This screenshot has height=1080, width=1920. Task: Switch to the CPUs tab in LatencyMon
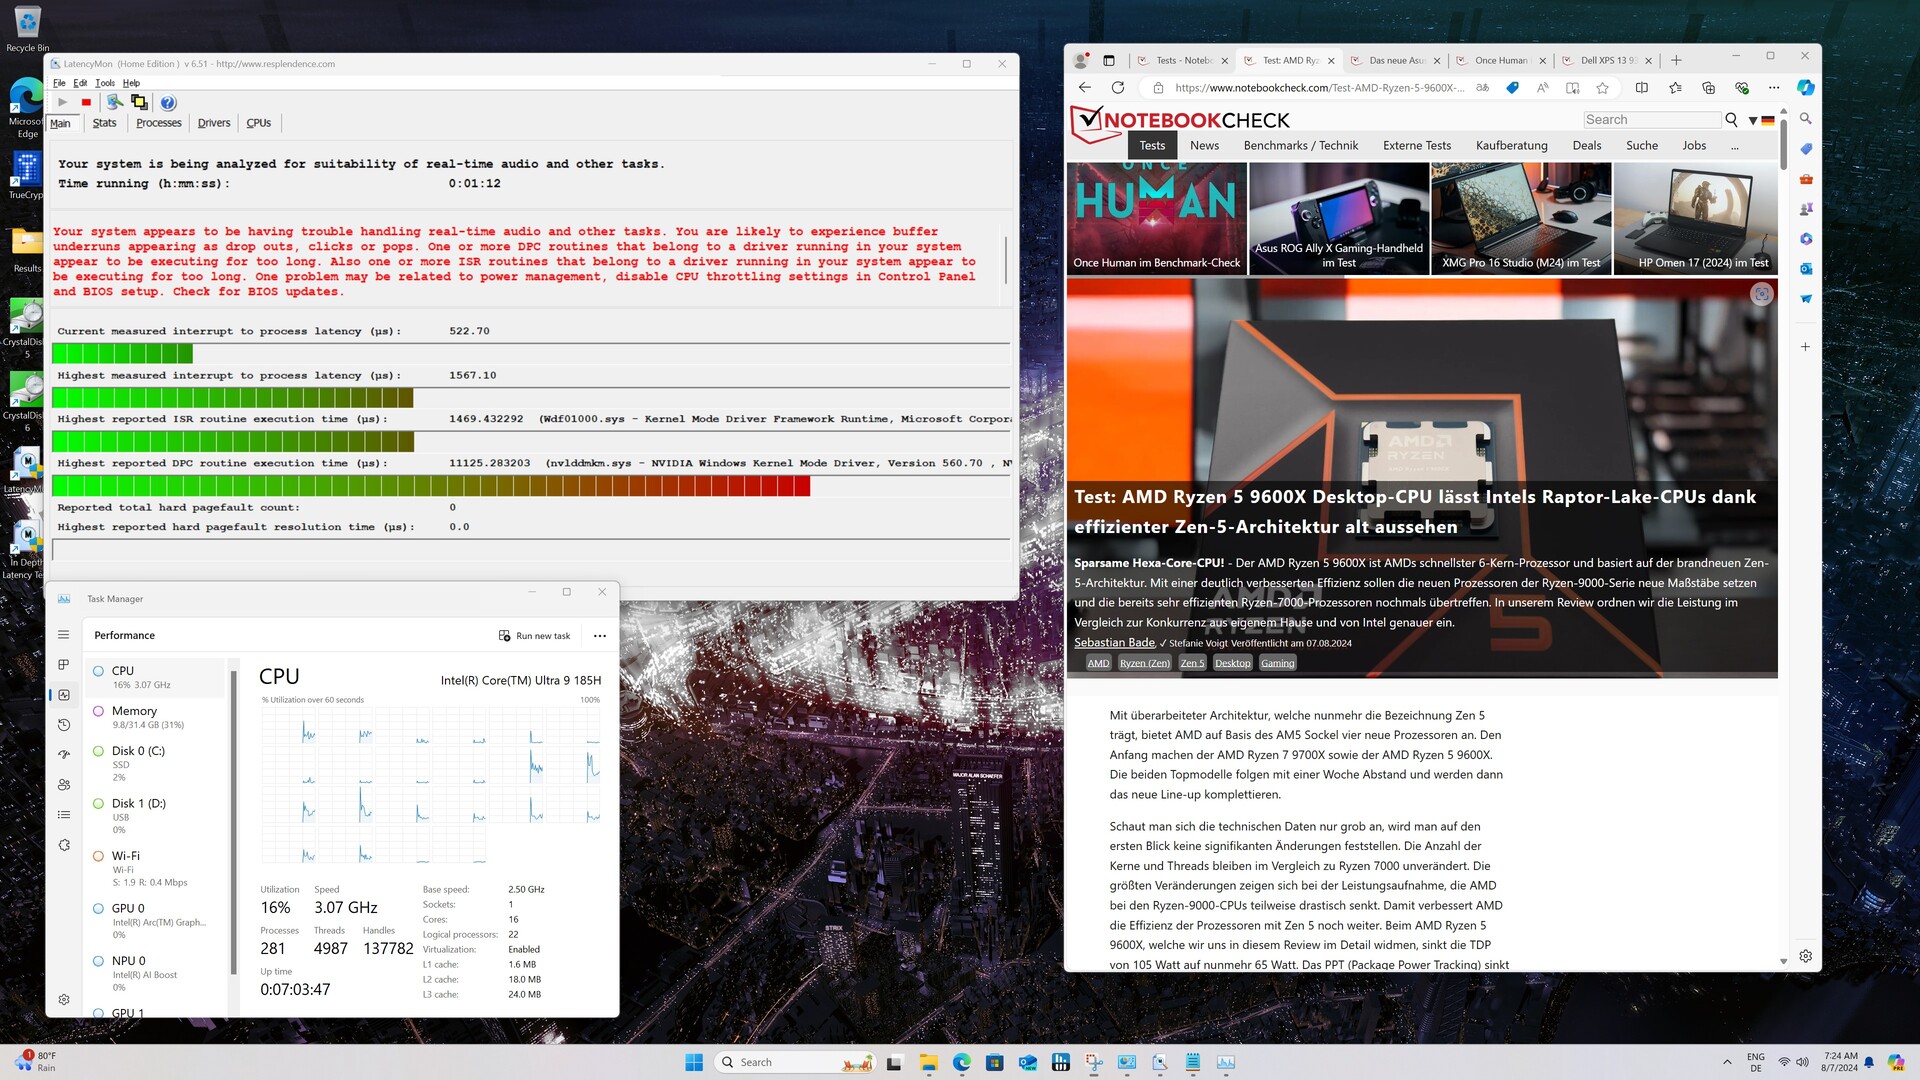tap(259, 123)
